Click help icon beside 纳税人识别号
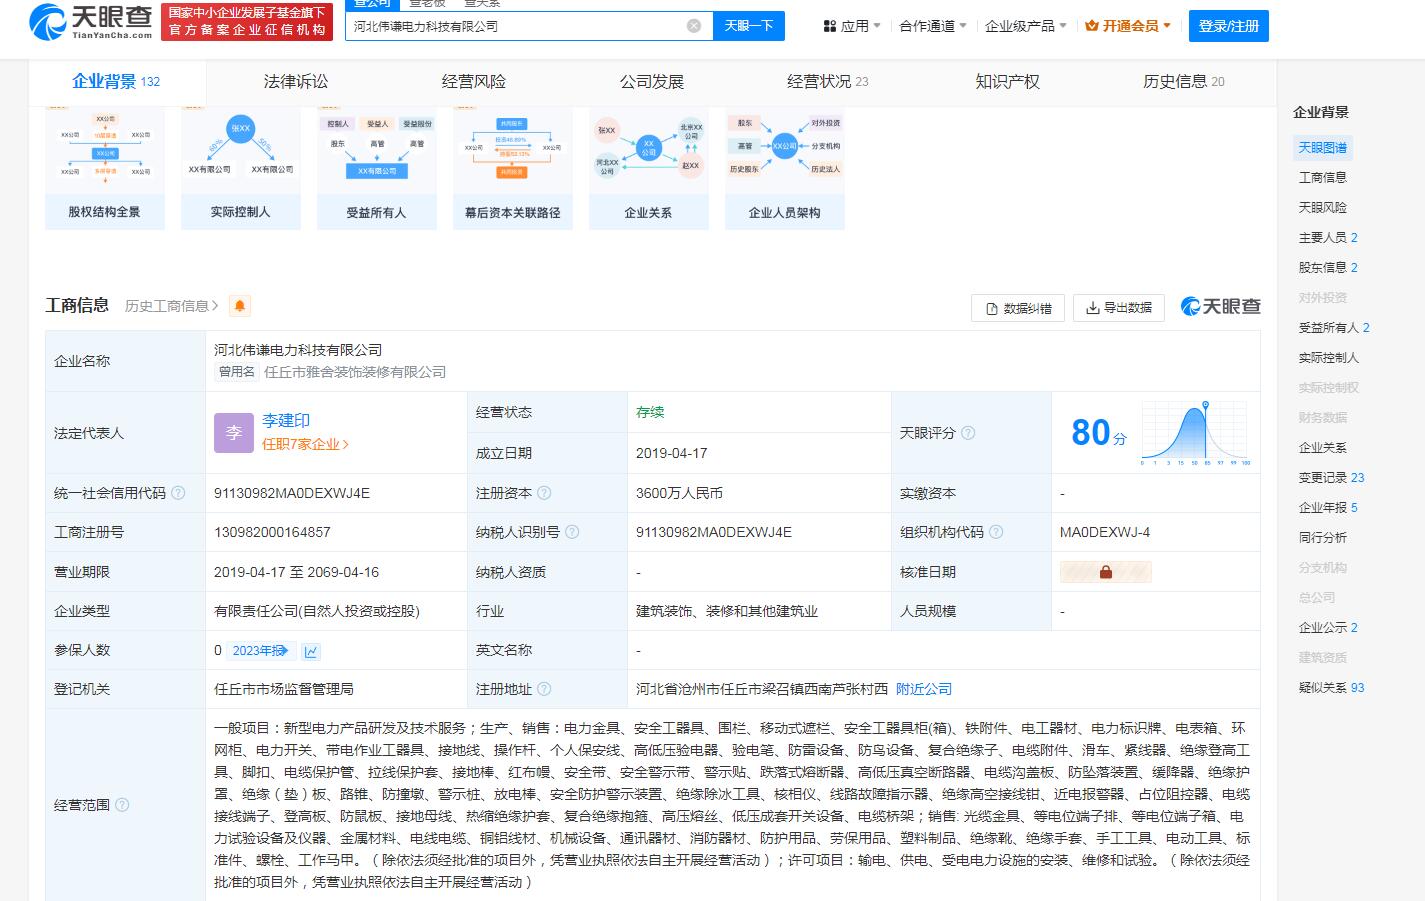The width and height of the screenshot is (1425, 901). pos(572,532)
